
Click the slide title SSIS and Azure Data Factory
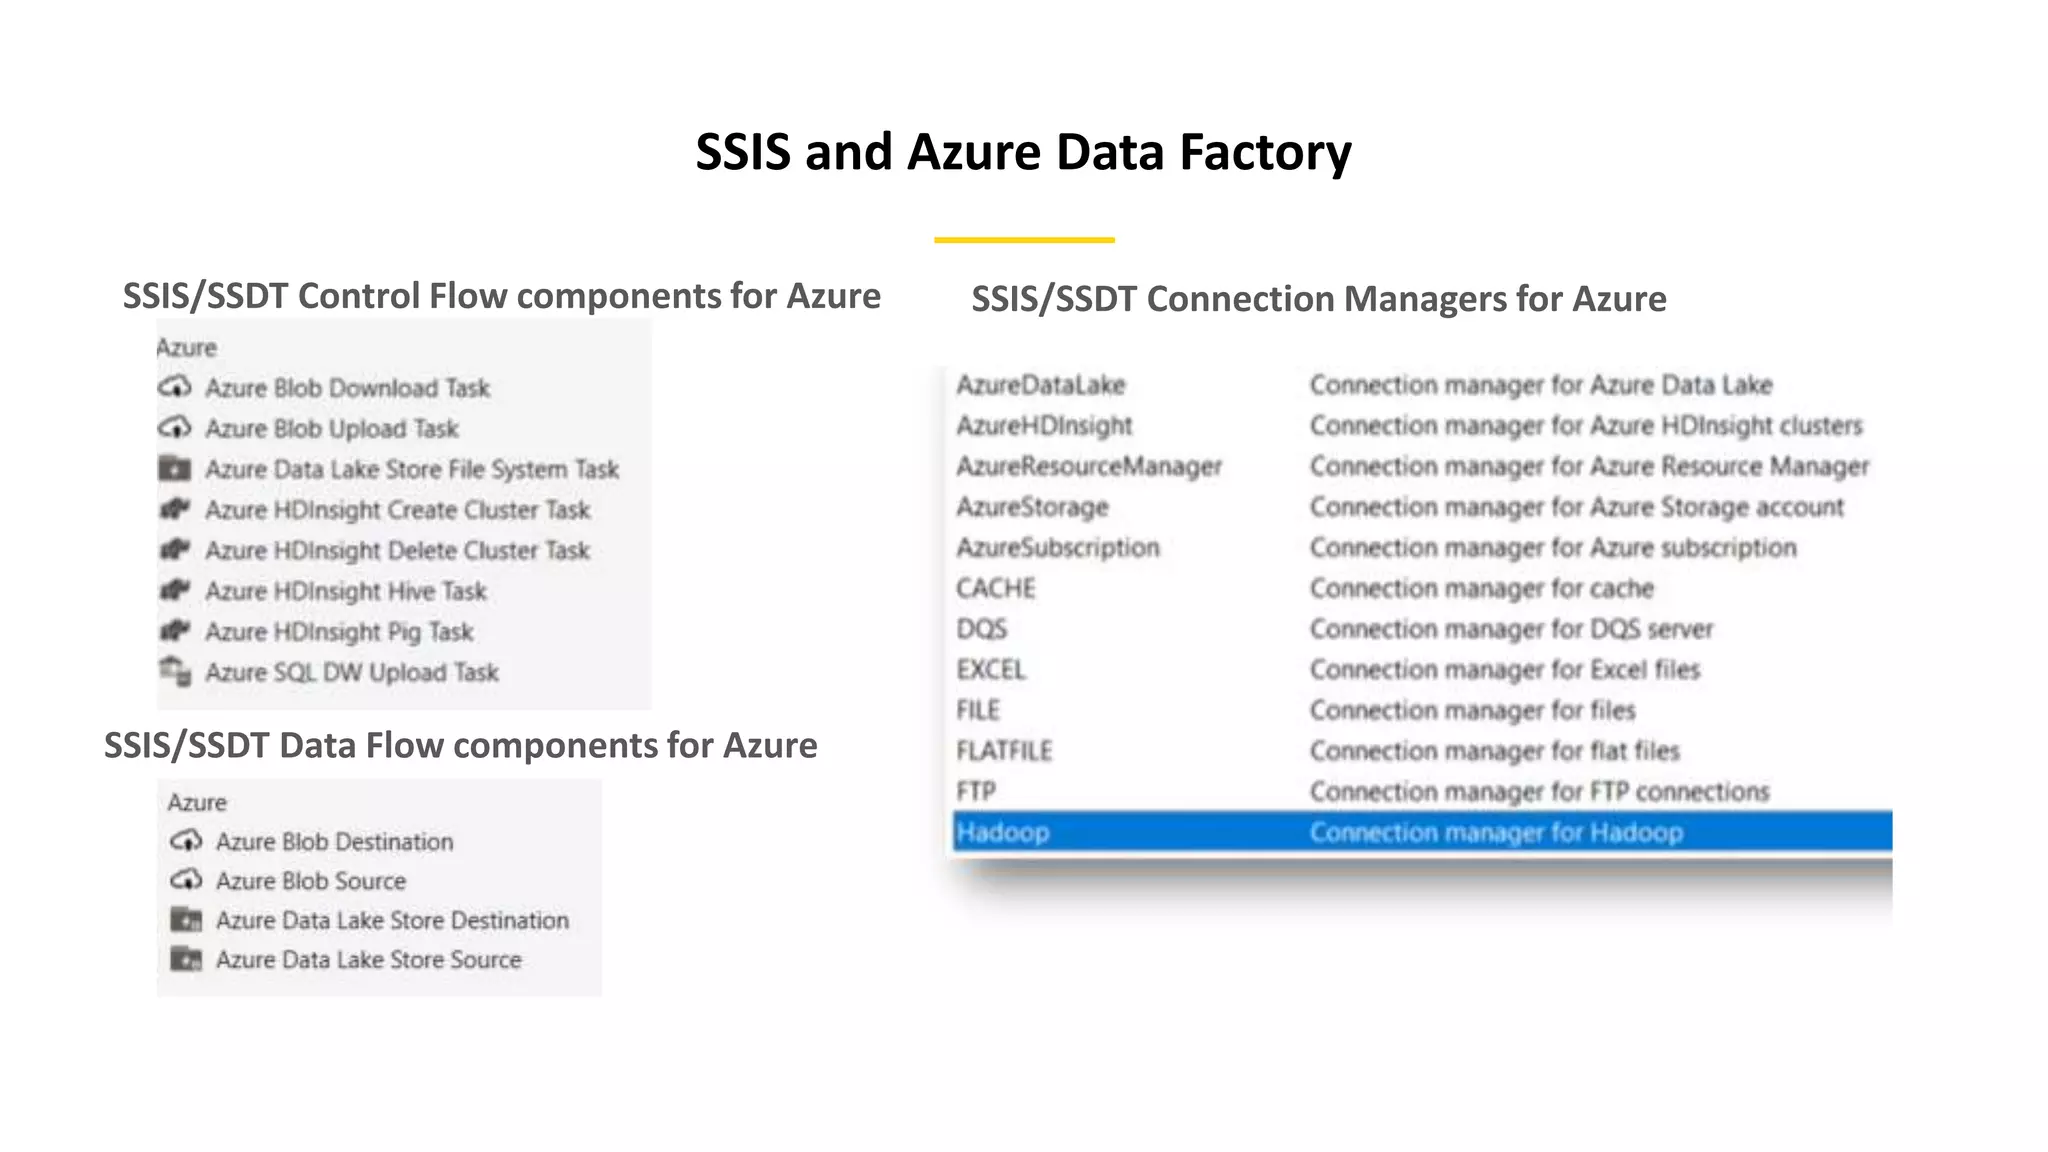pos(1023,152)
